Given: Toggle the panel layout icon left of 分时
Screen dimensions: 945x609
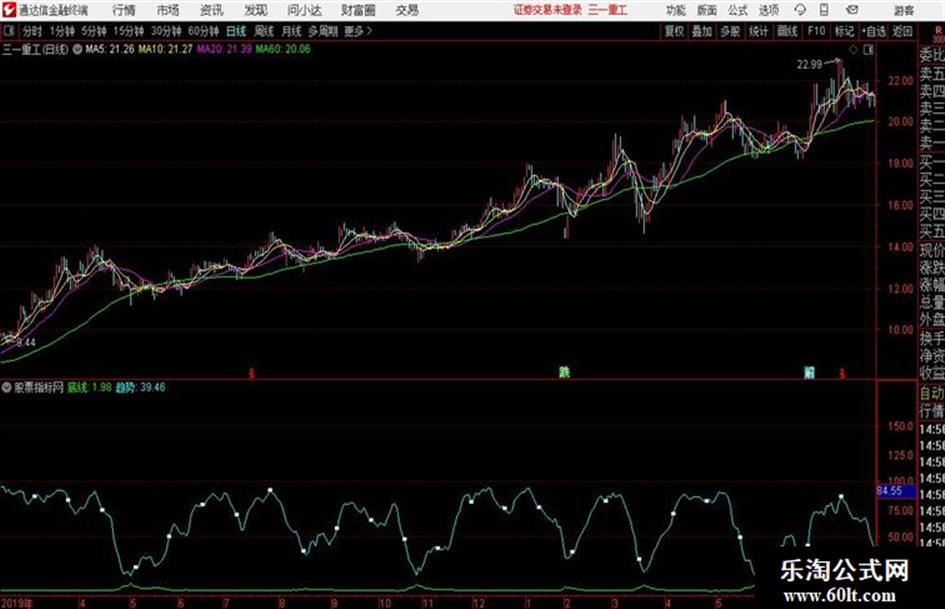Looking at the screenshot, I should click(8, 31).
